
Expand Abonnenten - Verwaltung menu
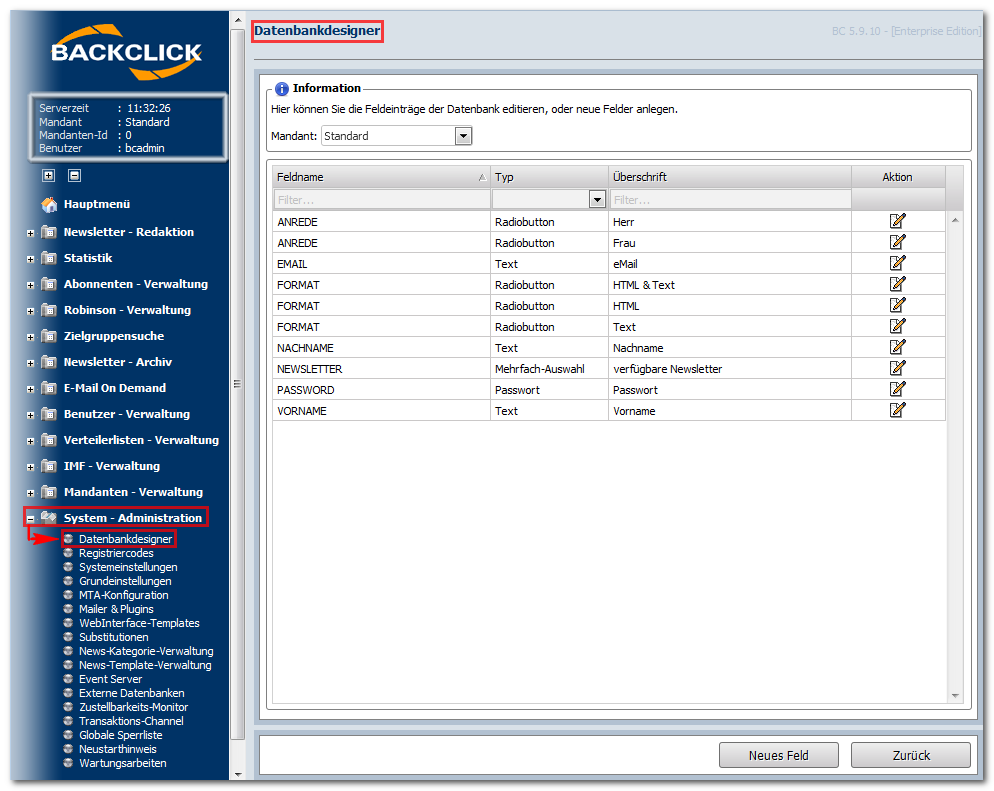tap(30, 285)
